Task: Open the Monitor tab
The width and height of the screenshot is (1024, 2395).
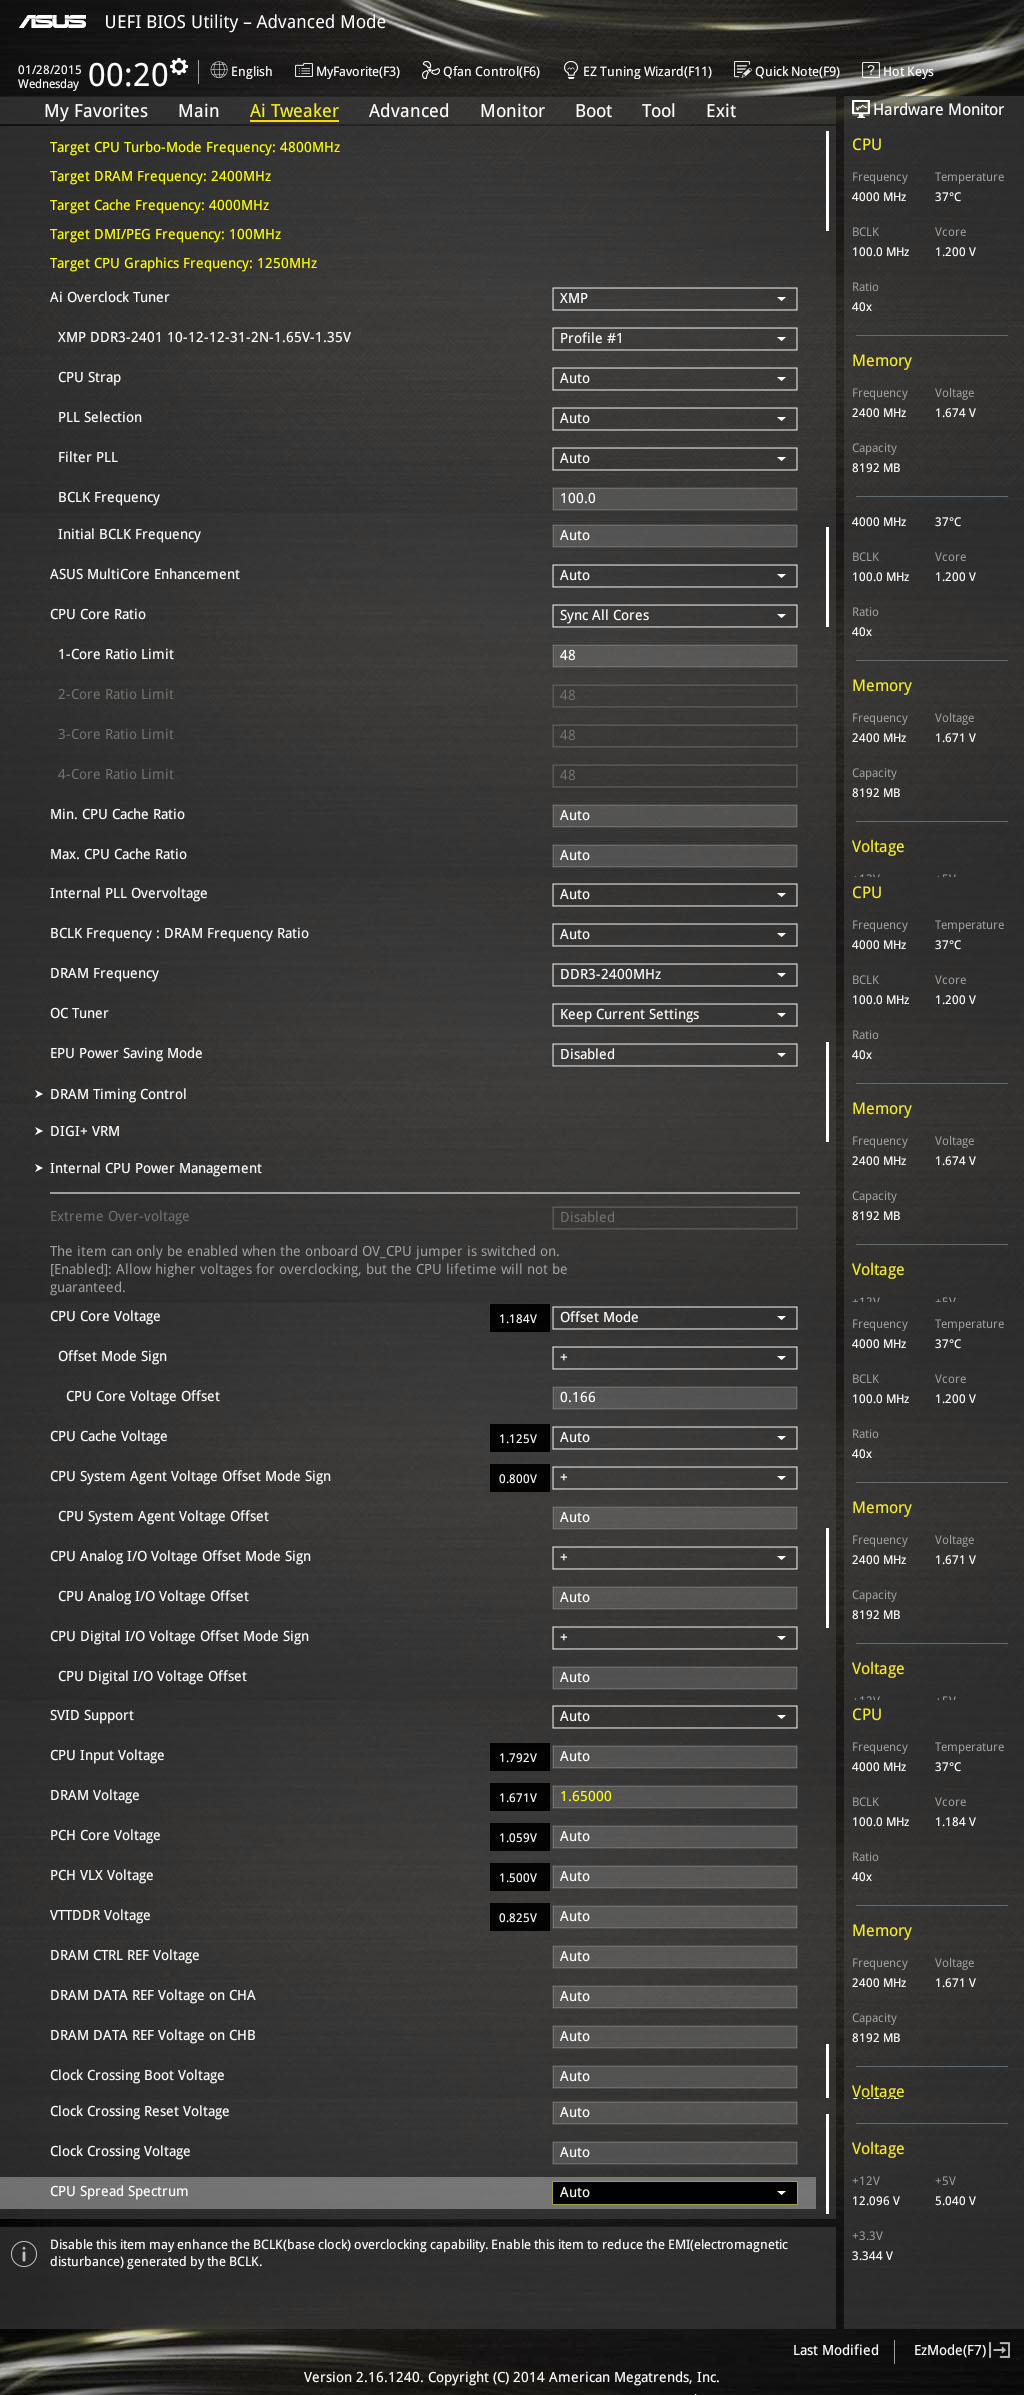Action: [x=512, y=111]
